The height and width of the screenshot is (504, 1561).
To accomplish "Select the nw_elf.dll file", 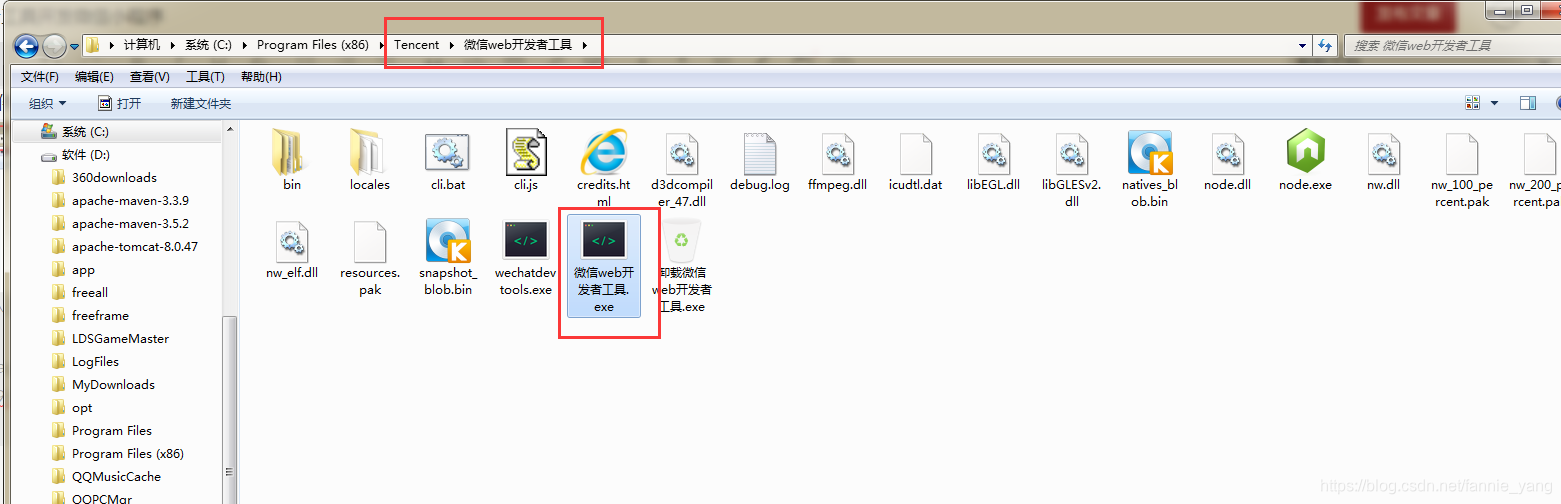I will (x=291, y=249).
